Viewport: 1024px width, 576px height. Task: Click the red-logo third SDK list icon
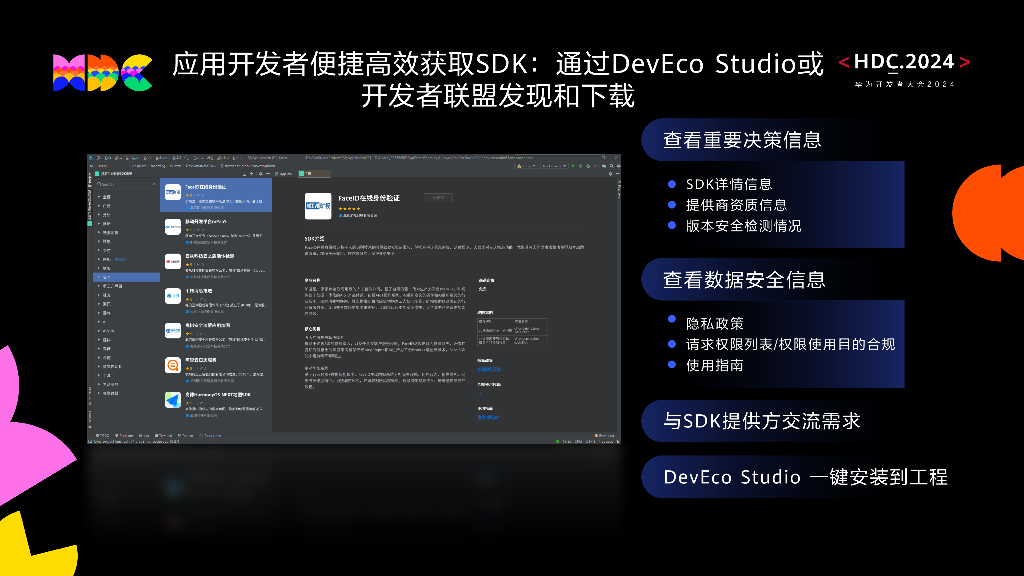point(173,261)
